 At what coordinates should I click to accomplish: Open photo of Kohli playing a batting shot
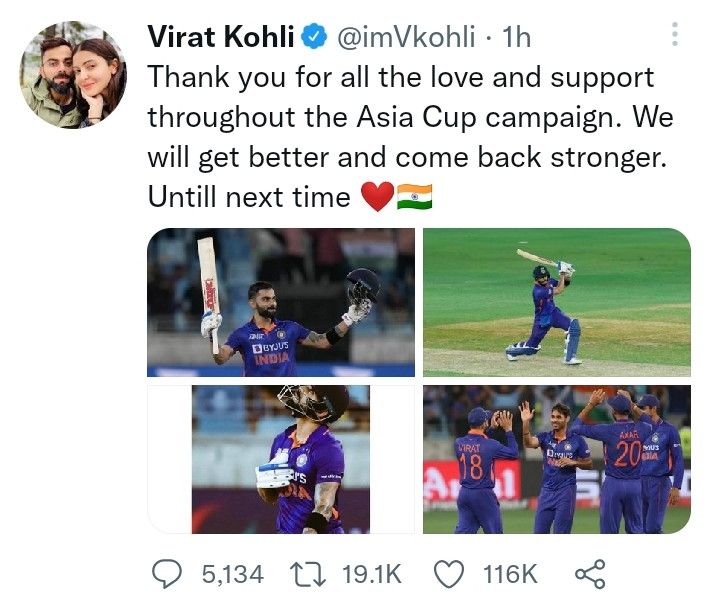point(556,302)
